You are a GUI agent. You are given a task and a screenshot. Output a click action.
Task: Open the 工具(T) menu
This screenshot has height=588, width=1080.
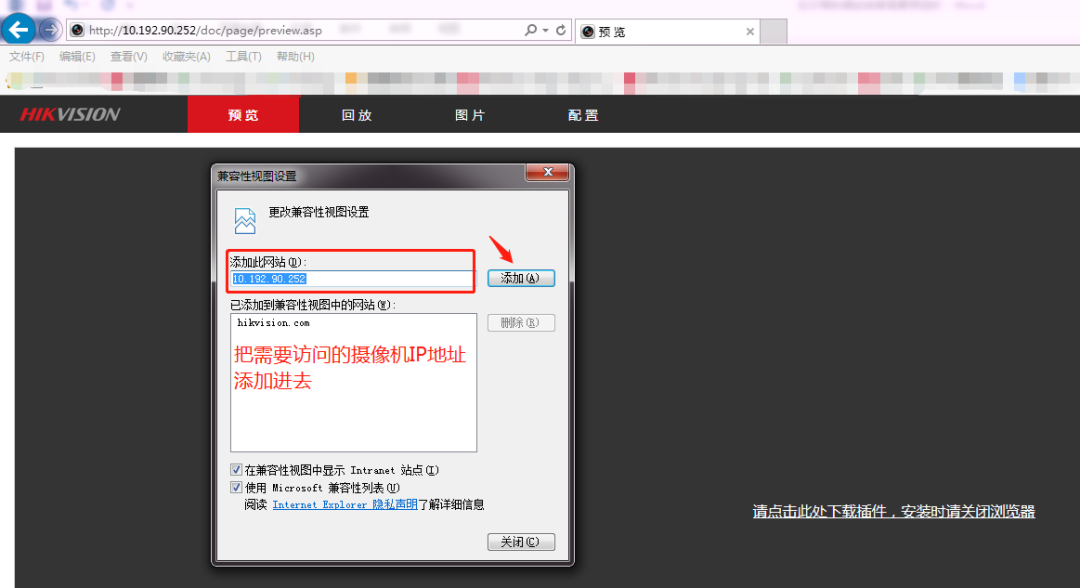click(242, 56)
